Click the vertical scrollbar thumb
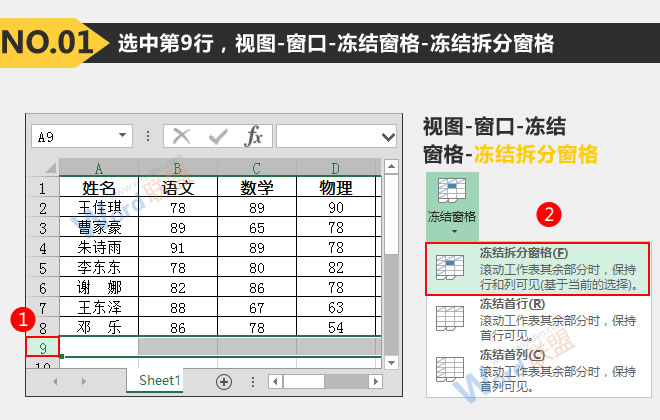The image size is (660, 420). click(391, 214)
